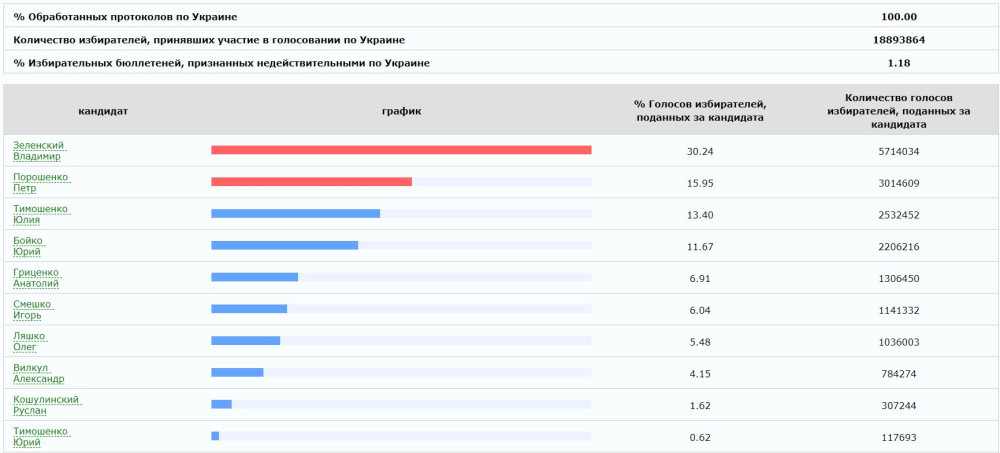Click the "% Голосов избирателей" column header
The image size is (1000, 453).
coord(700,111)
